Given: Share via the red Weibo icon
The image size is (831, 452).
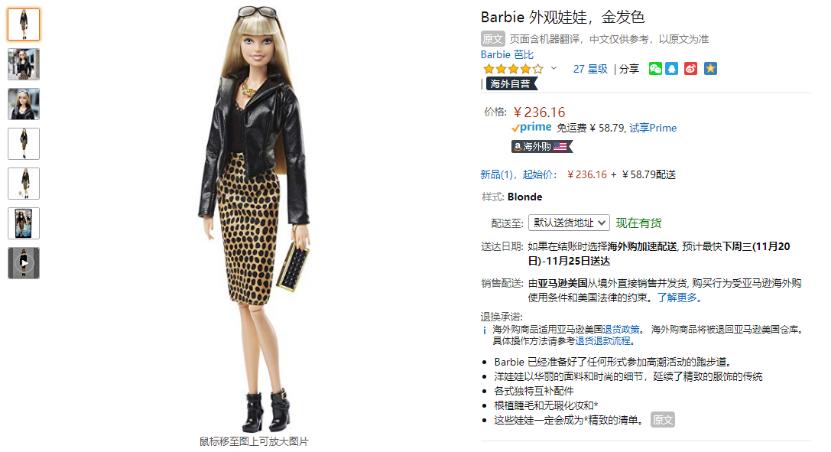Looking at the screenshot, I should point(691,69).
